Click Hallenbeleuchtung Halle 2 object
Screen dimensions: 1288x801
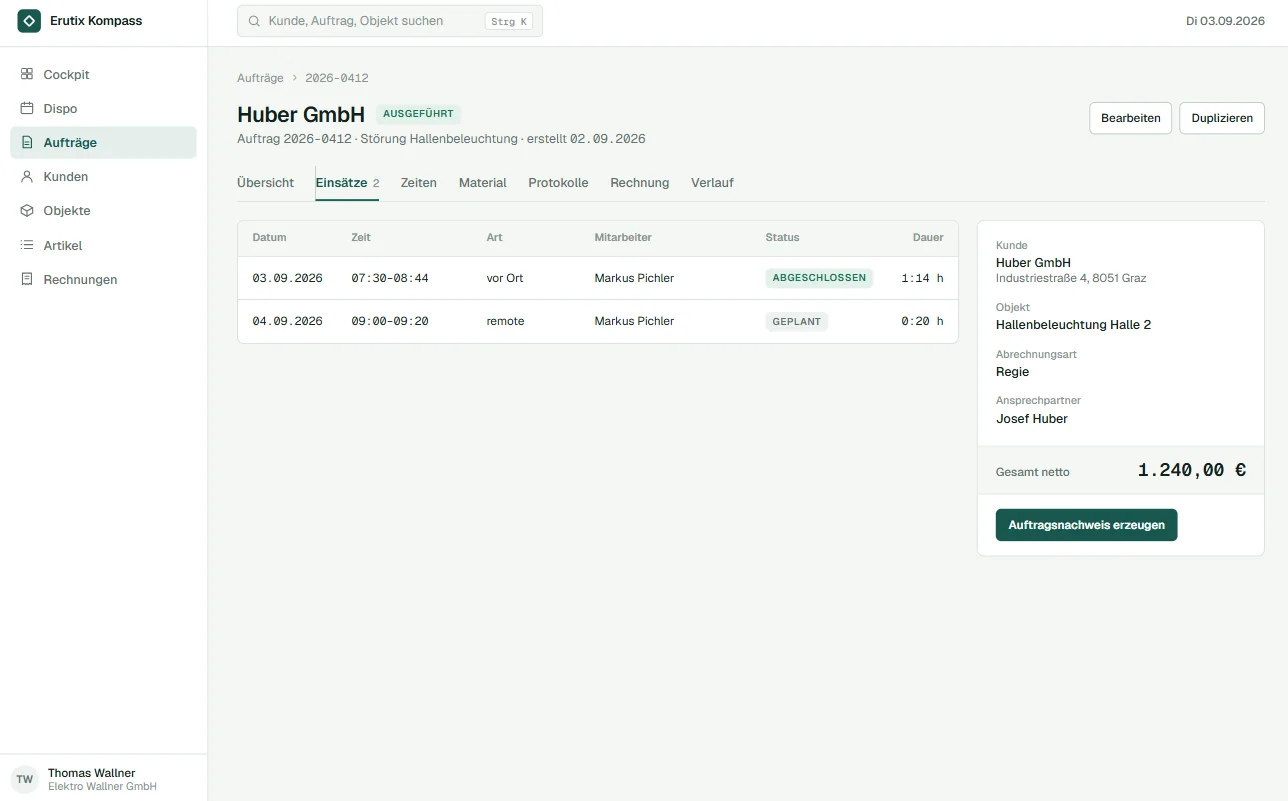[x=1073, y=325]
